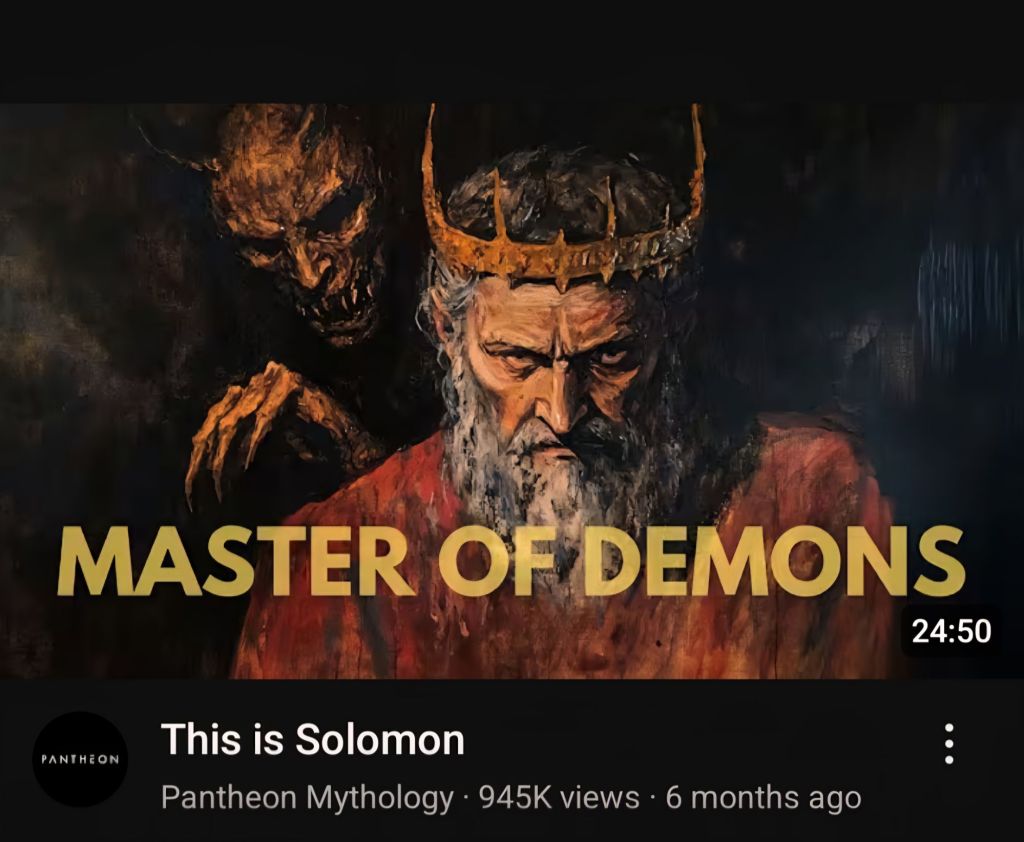Click the word Mythology in channel name
Image resolution: width=1024 pixels, height=842 pixels.
coord(379,799)
